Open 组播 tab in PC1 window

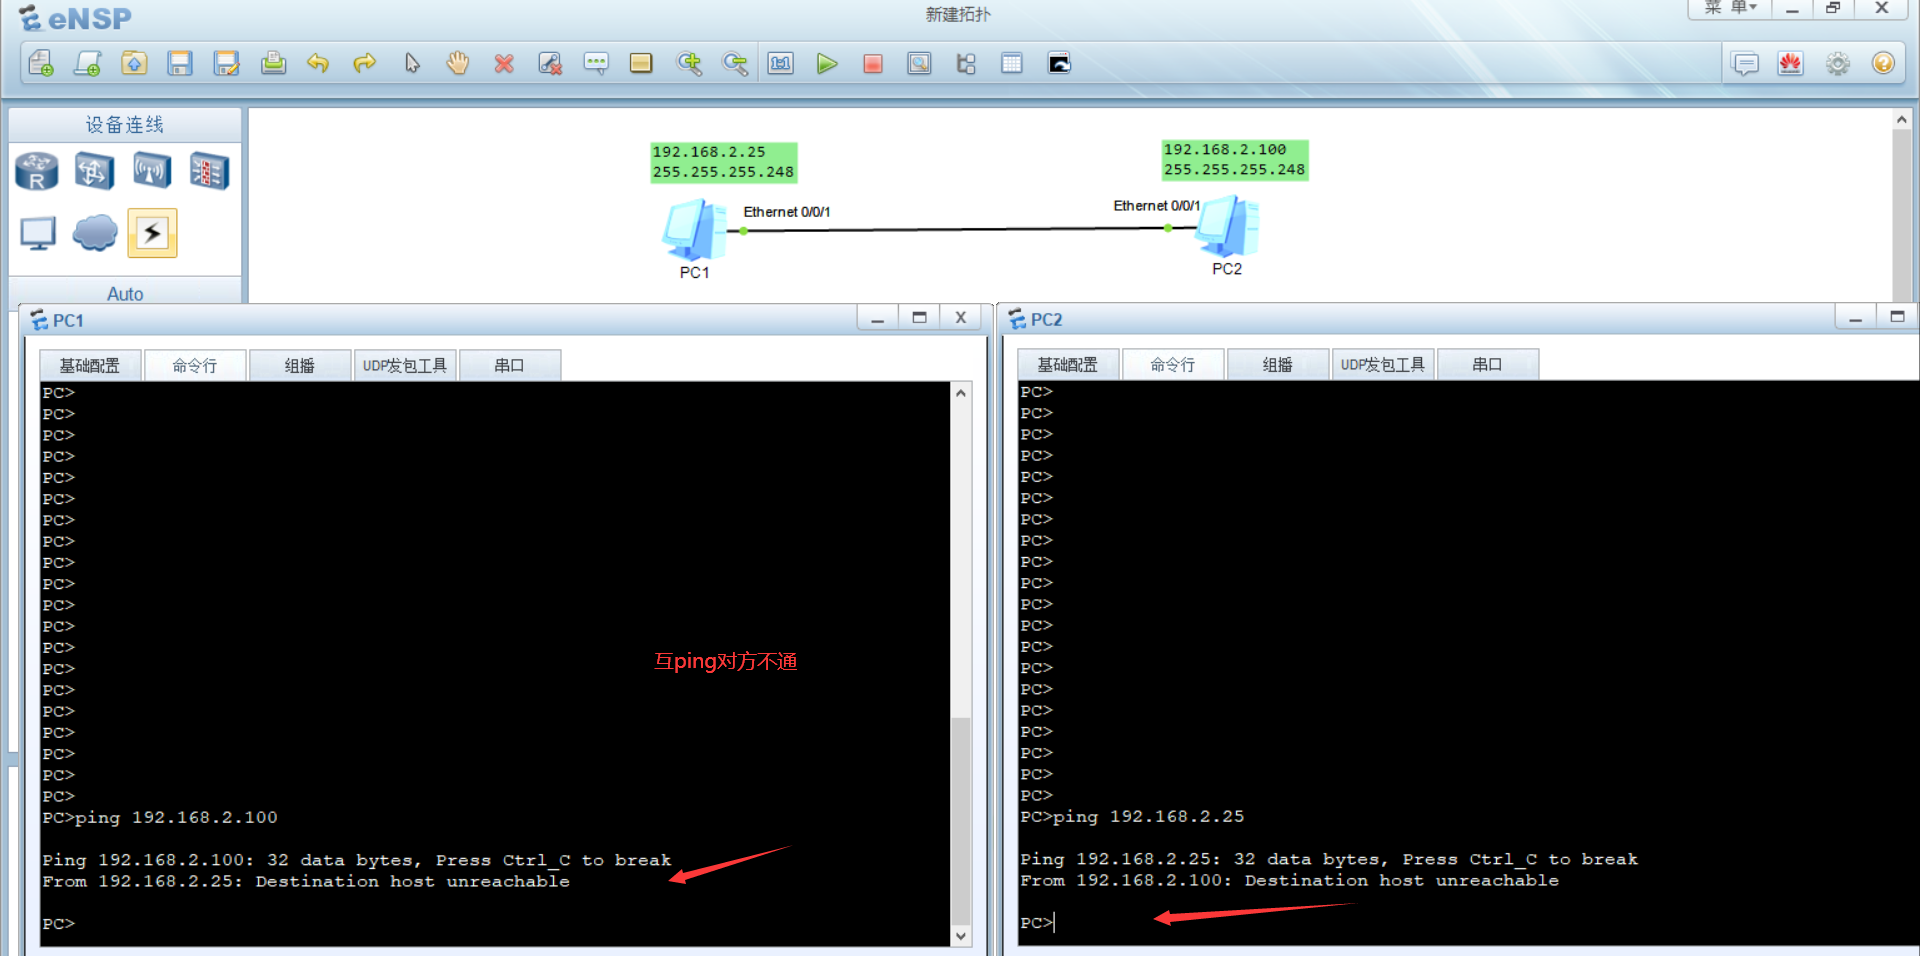coord(300,366)
